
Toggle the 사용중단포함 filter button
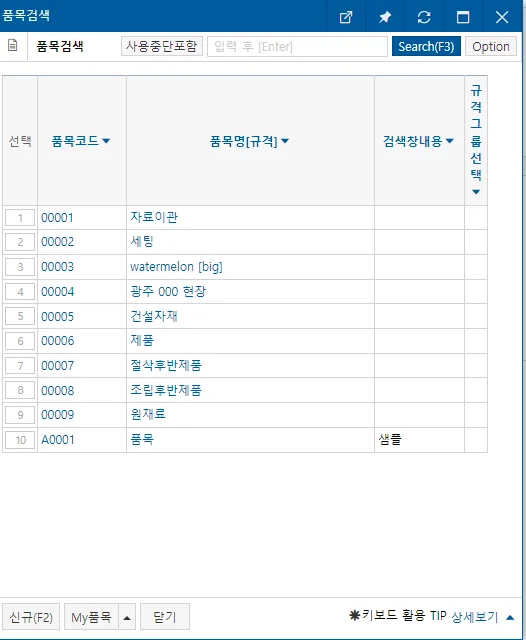[x=162, y=46]
